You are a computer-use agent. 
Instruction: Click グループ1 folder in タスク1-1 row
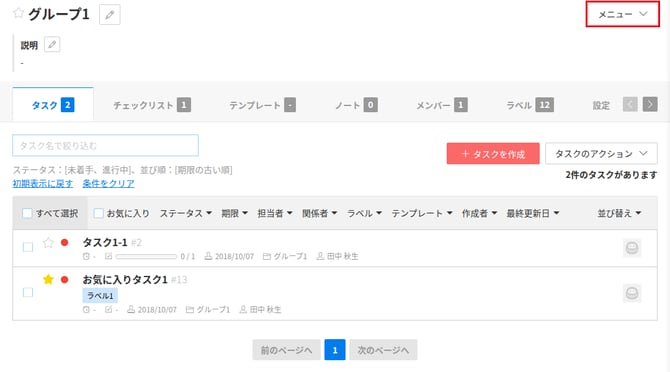coord(285,256)
